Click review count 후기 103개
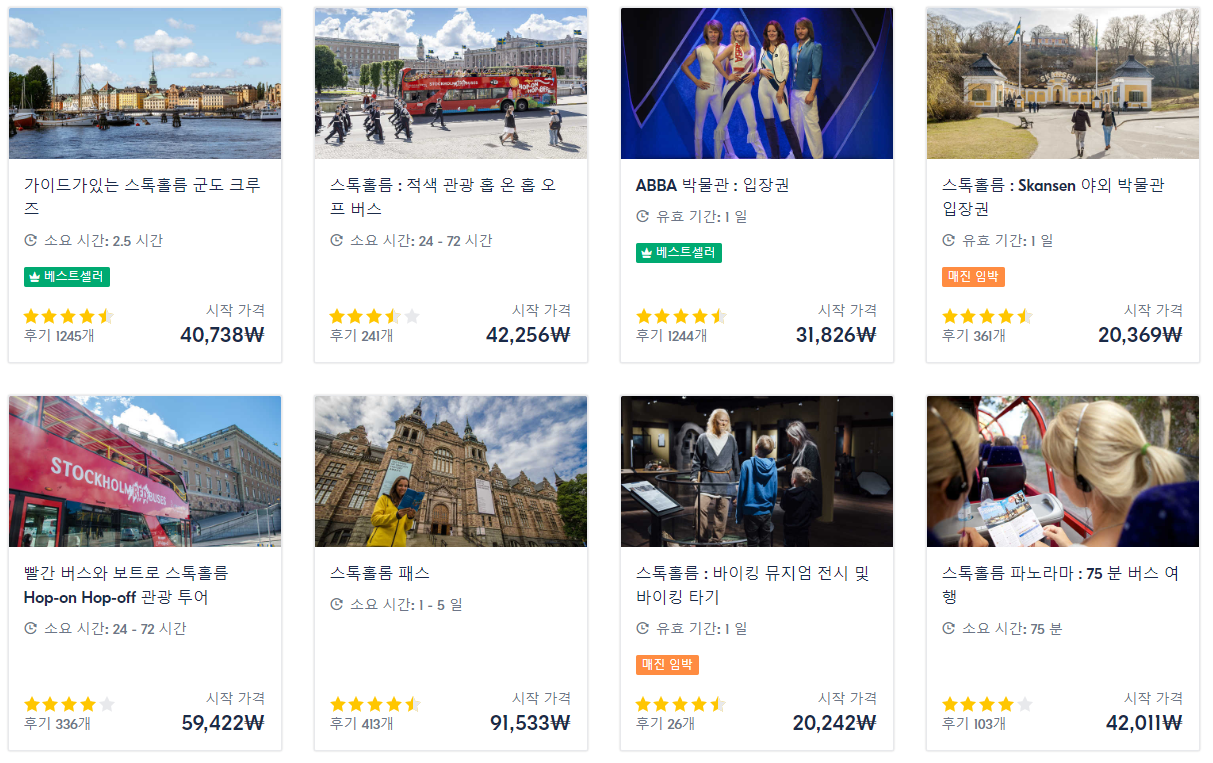This screenshot has height=763, width=1213. [x=973, y=723]
